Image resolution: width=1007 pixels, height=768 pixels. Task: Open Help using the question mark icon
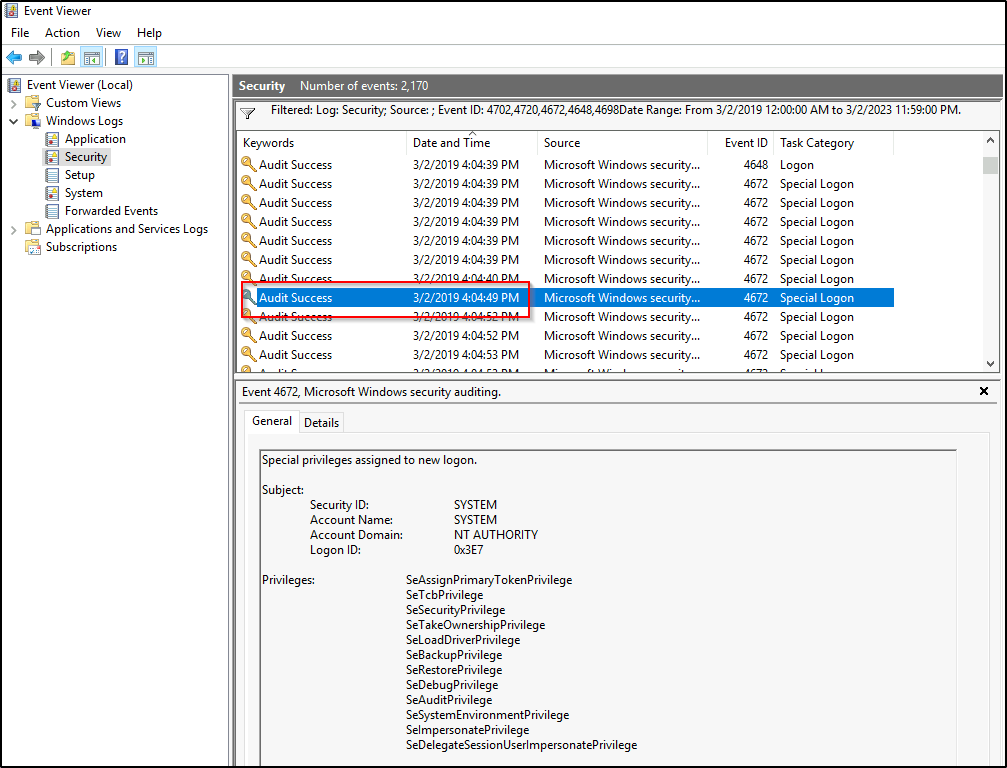pos(121,57)
